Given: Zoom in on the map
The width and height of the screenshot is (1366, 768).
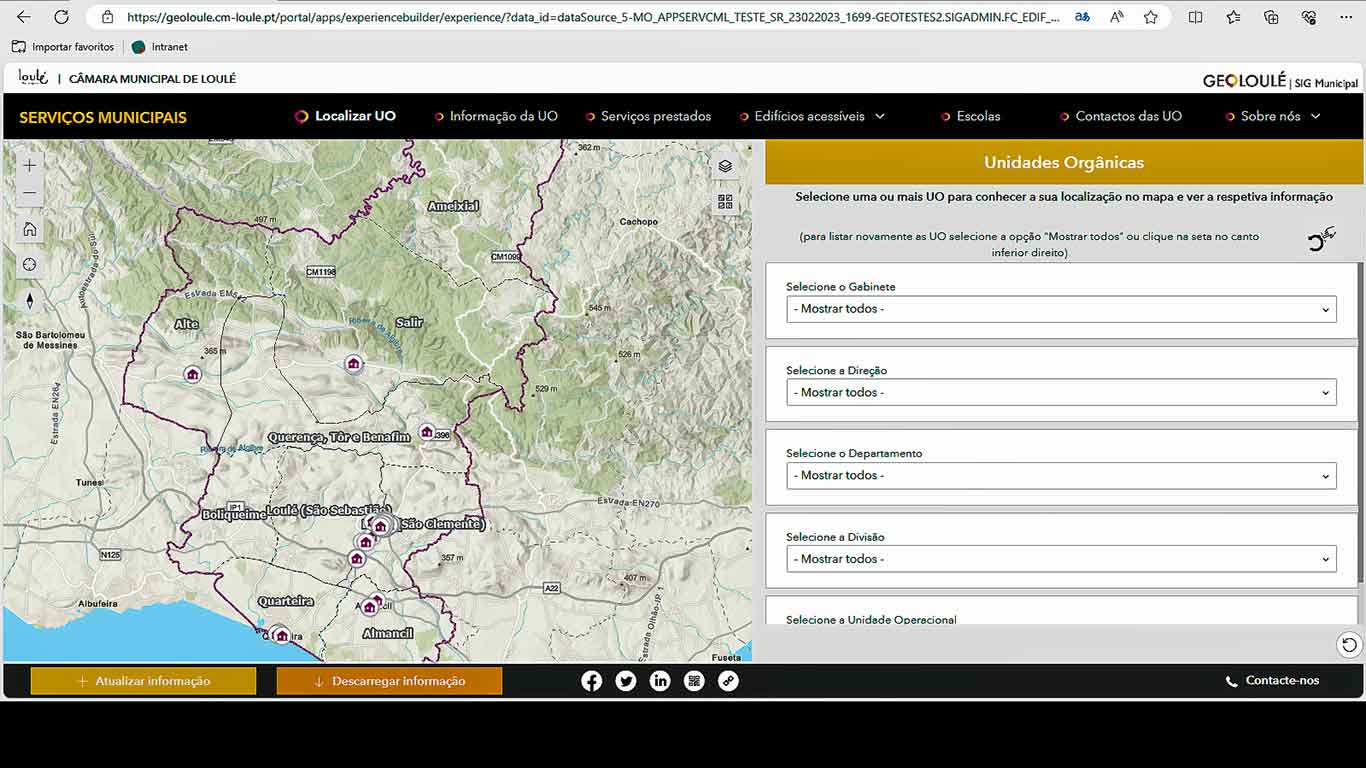Looking at the screenshot, I should tap(30, 165).
